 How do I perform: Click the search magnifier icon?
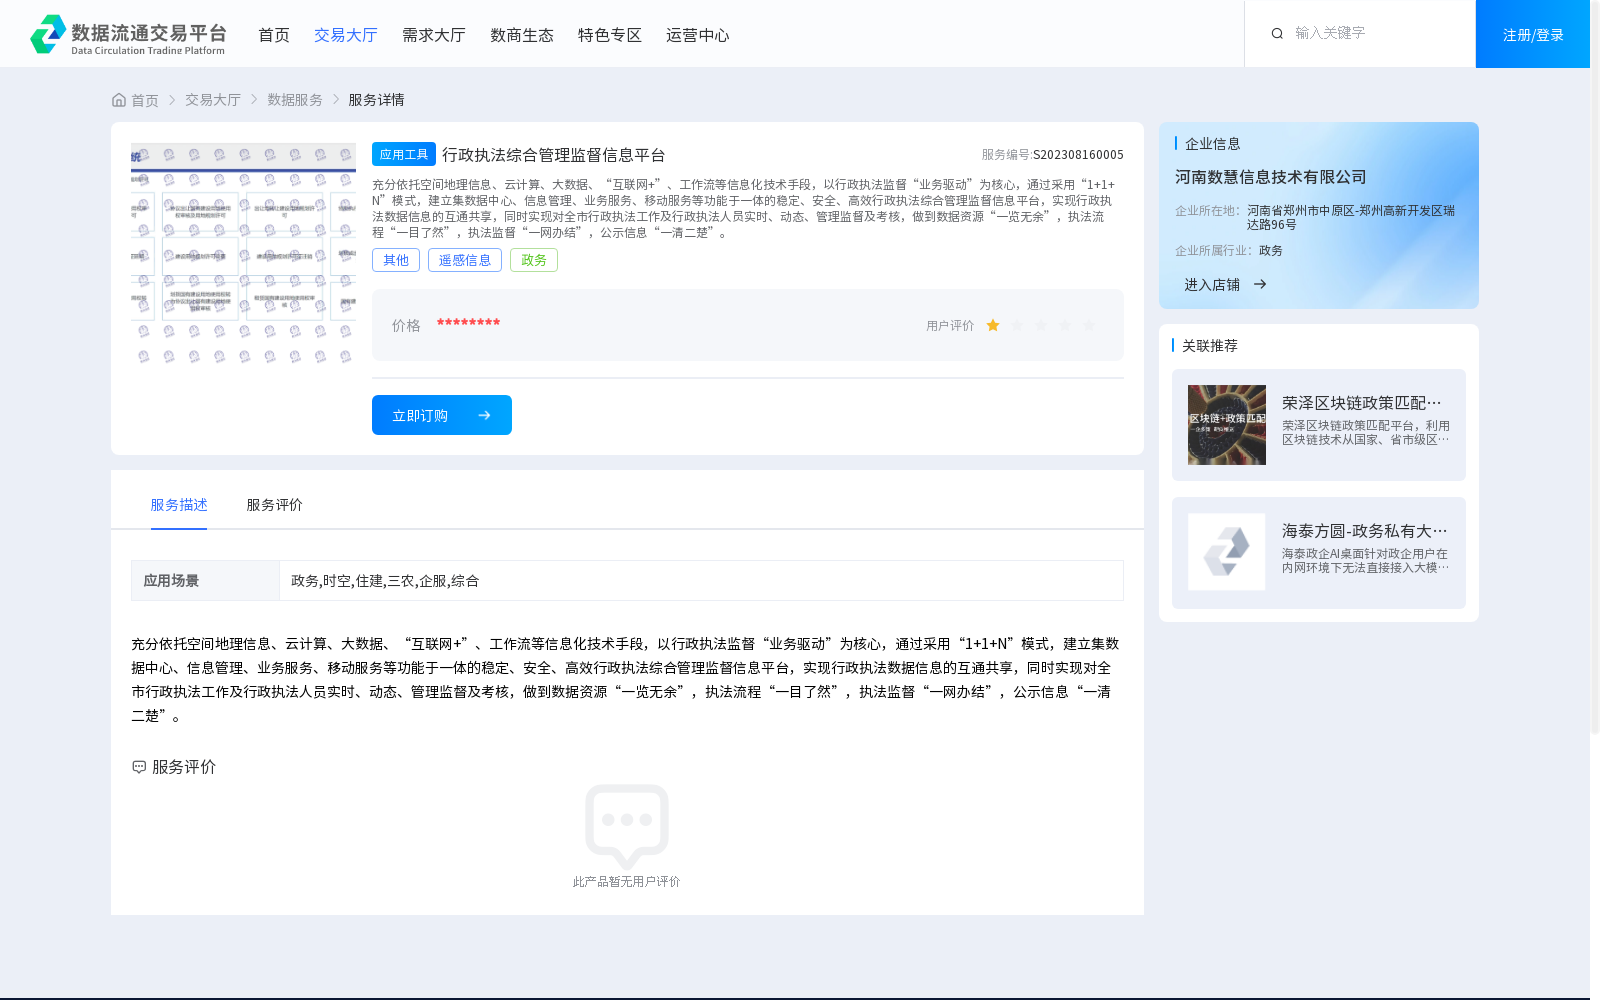click(1277, 34)
